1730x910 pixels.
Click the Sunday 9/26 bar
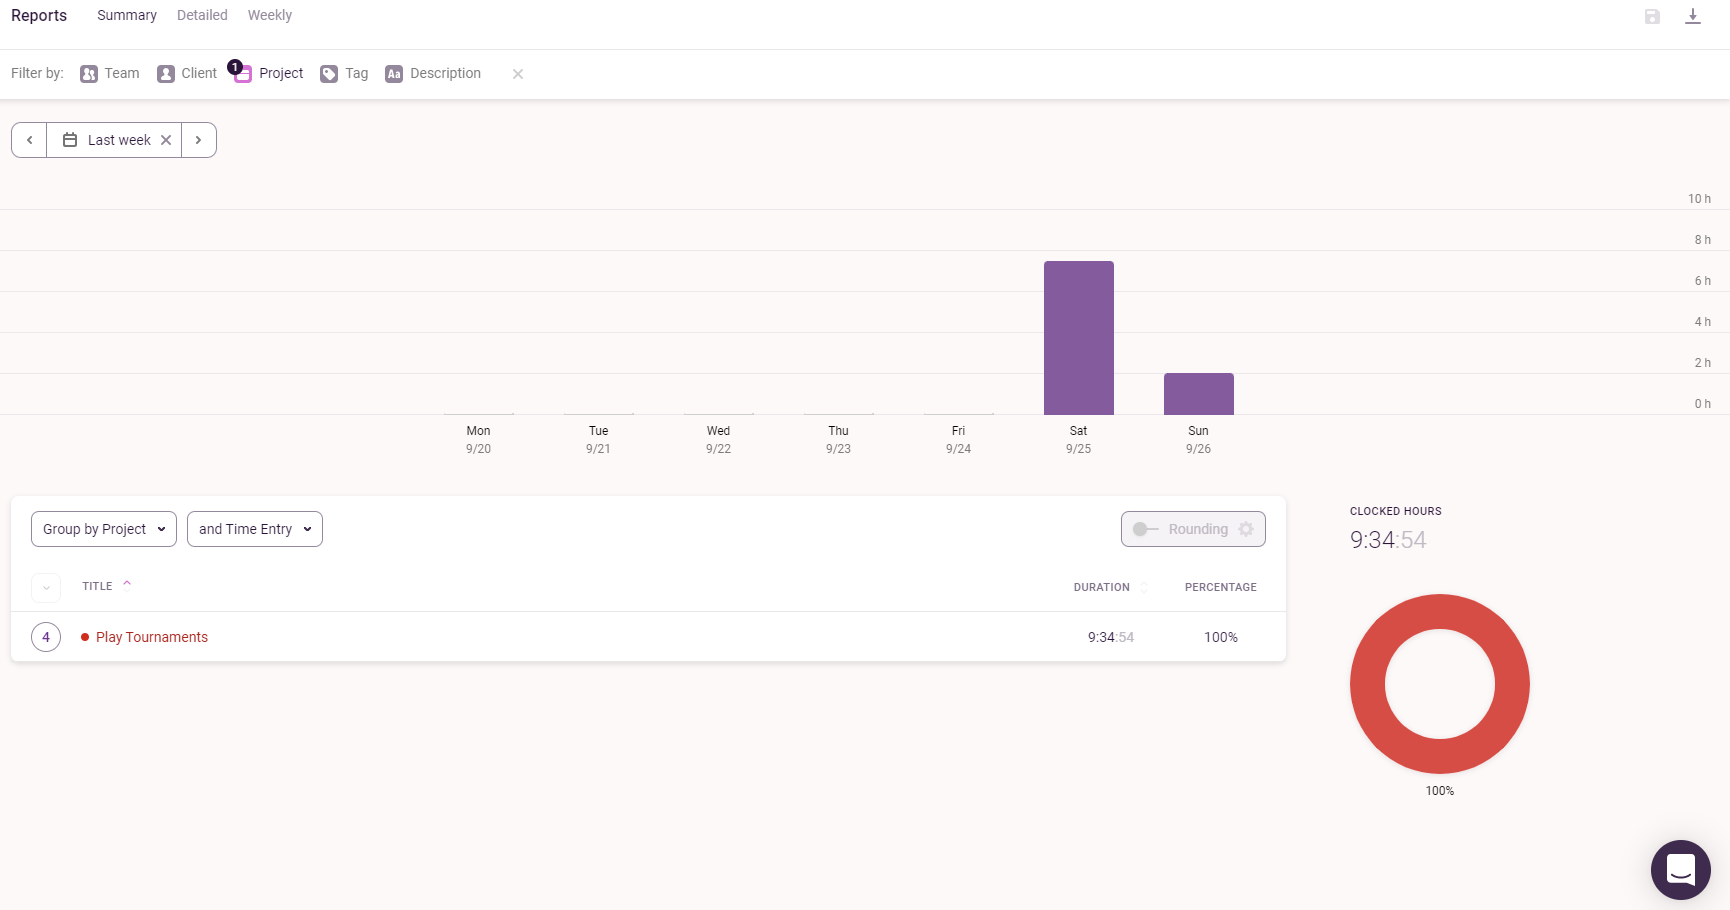tap(1199, 394)
